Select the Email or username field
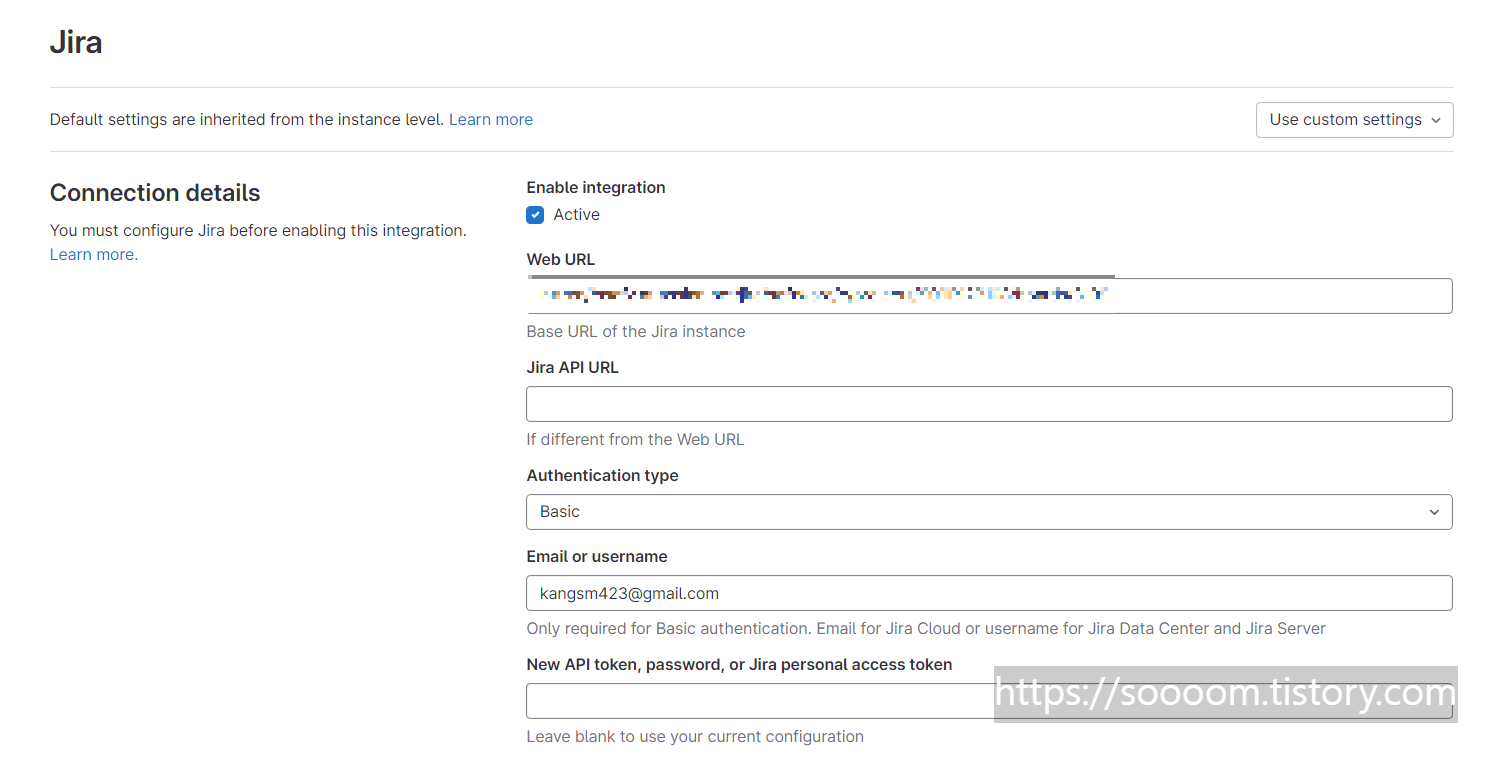 [989, 593]
